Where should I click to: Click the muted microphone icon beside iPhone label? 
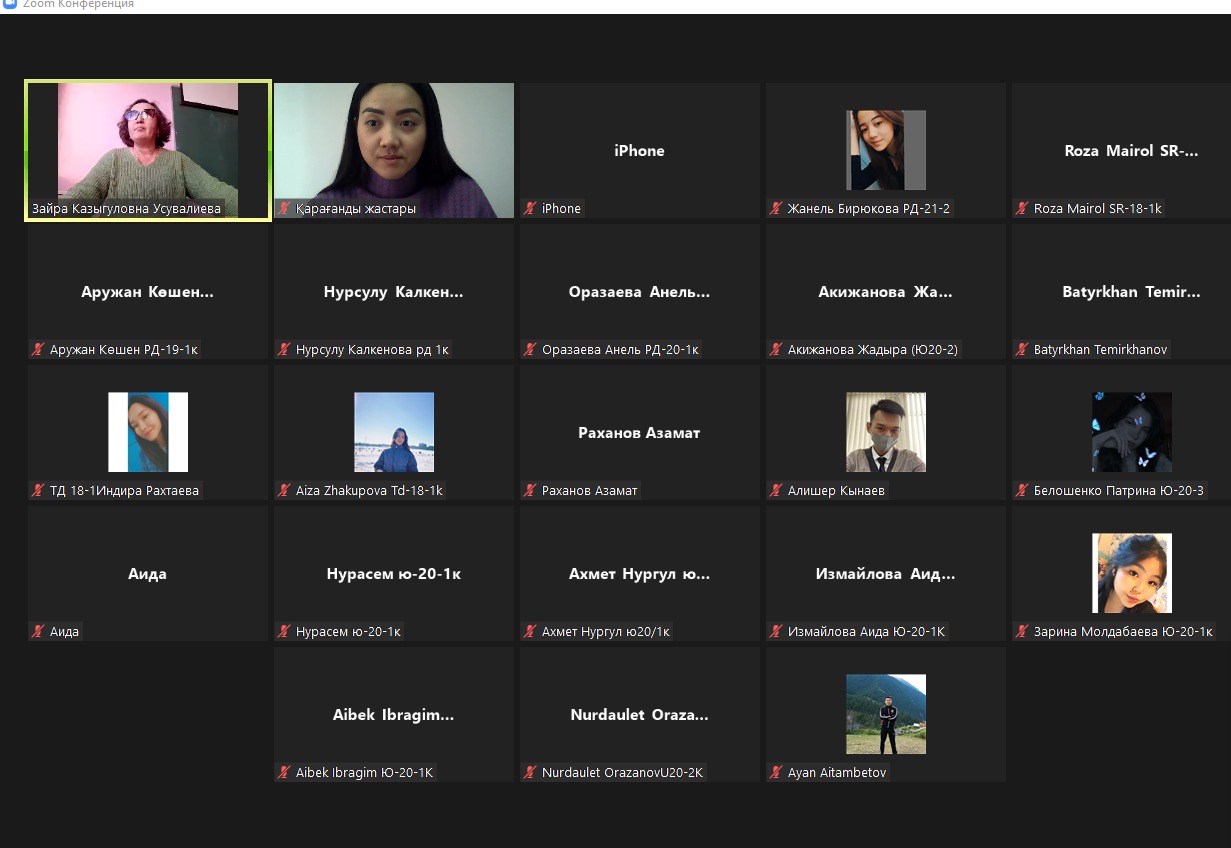531,209
